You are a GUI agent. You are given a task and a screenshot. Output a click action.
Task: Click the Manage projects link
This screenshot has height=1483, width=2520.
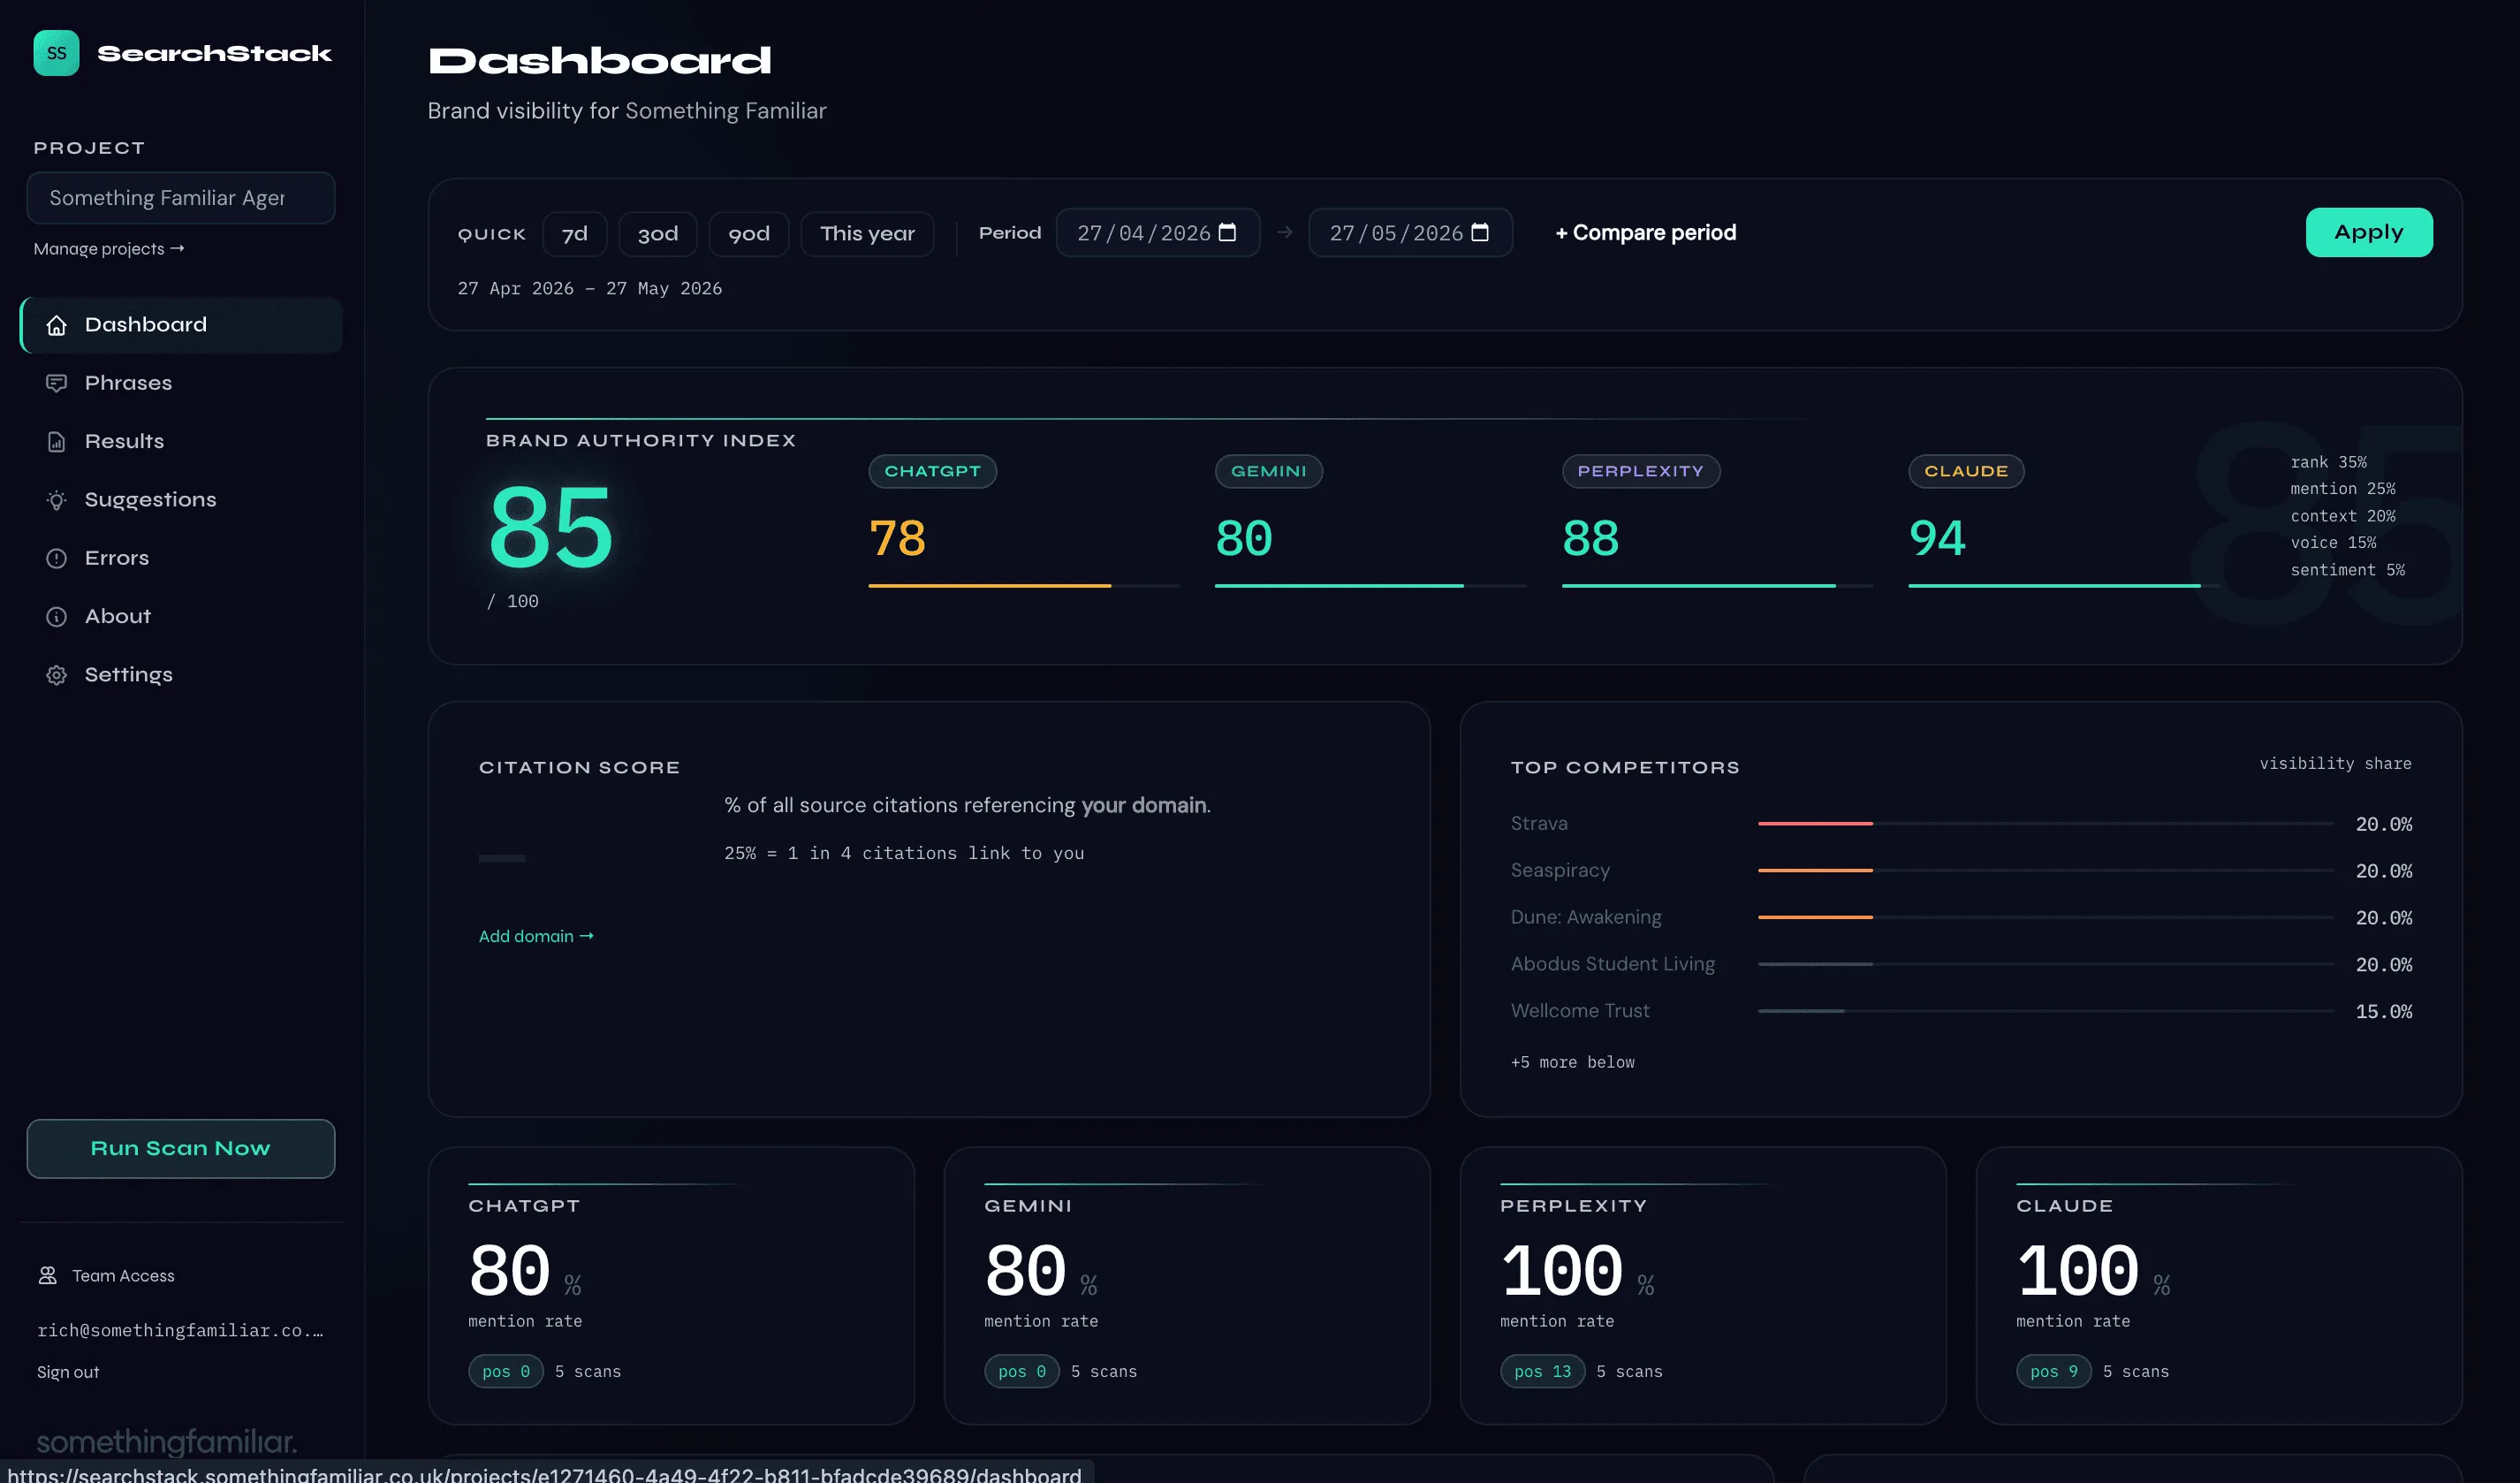pyautogui.click(x=109, y=248)
